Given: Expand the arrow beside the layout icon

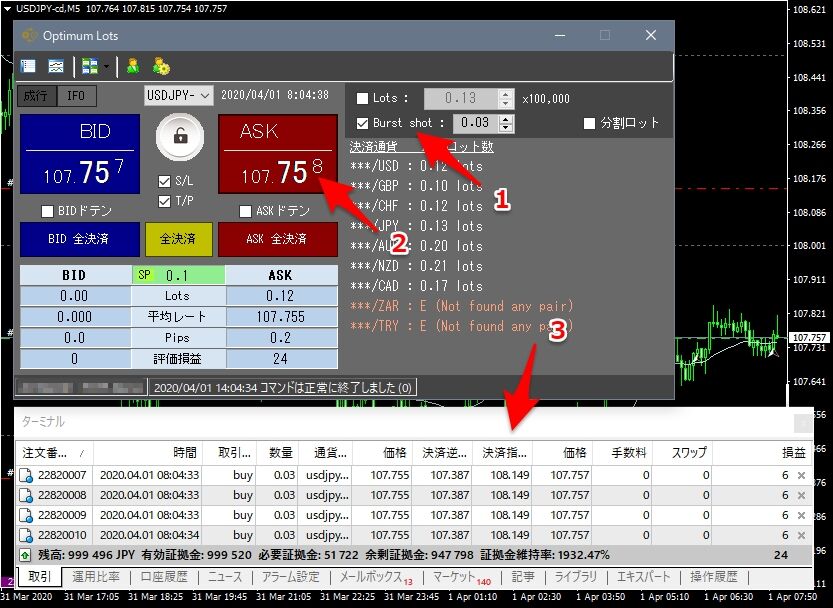Looking at the screenshot, I should tap(106, 66).
